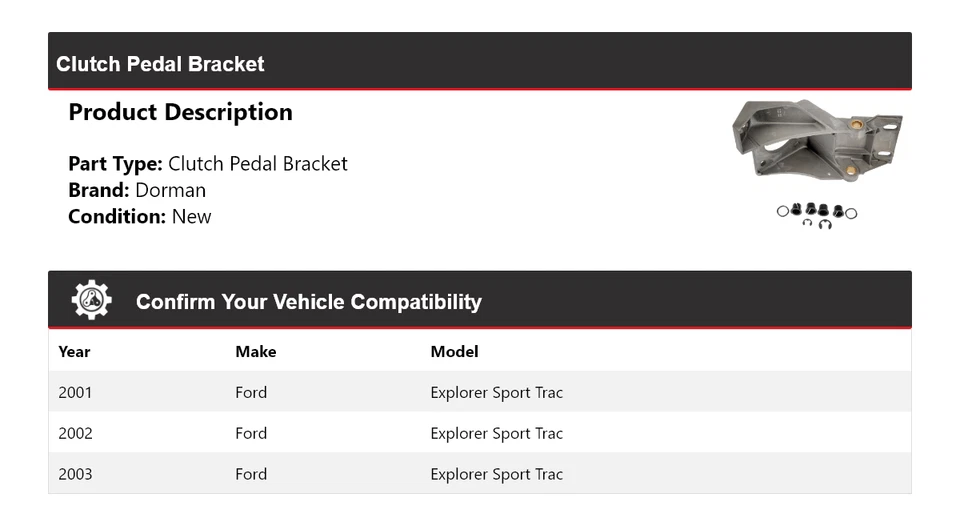Image resolution: width=960 pixels, height=526 pixels.
Task: Select Explorer Sport Trac in 2003 row
Action: tap(496, 474)
